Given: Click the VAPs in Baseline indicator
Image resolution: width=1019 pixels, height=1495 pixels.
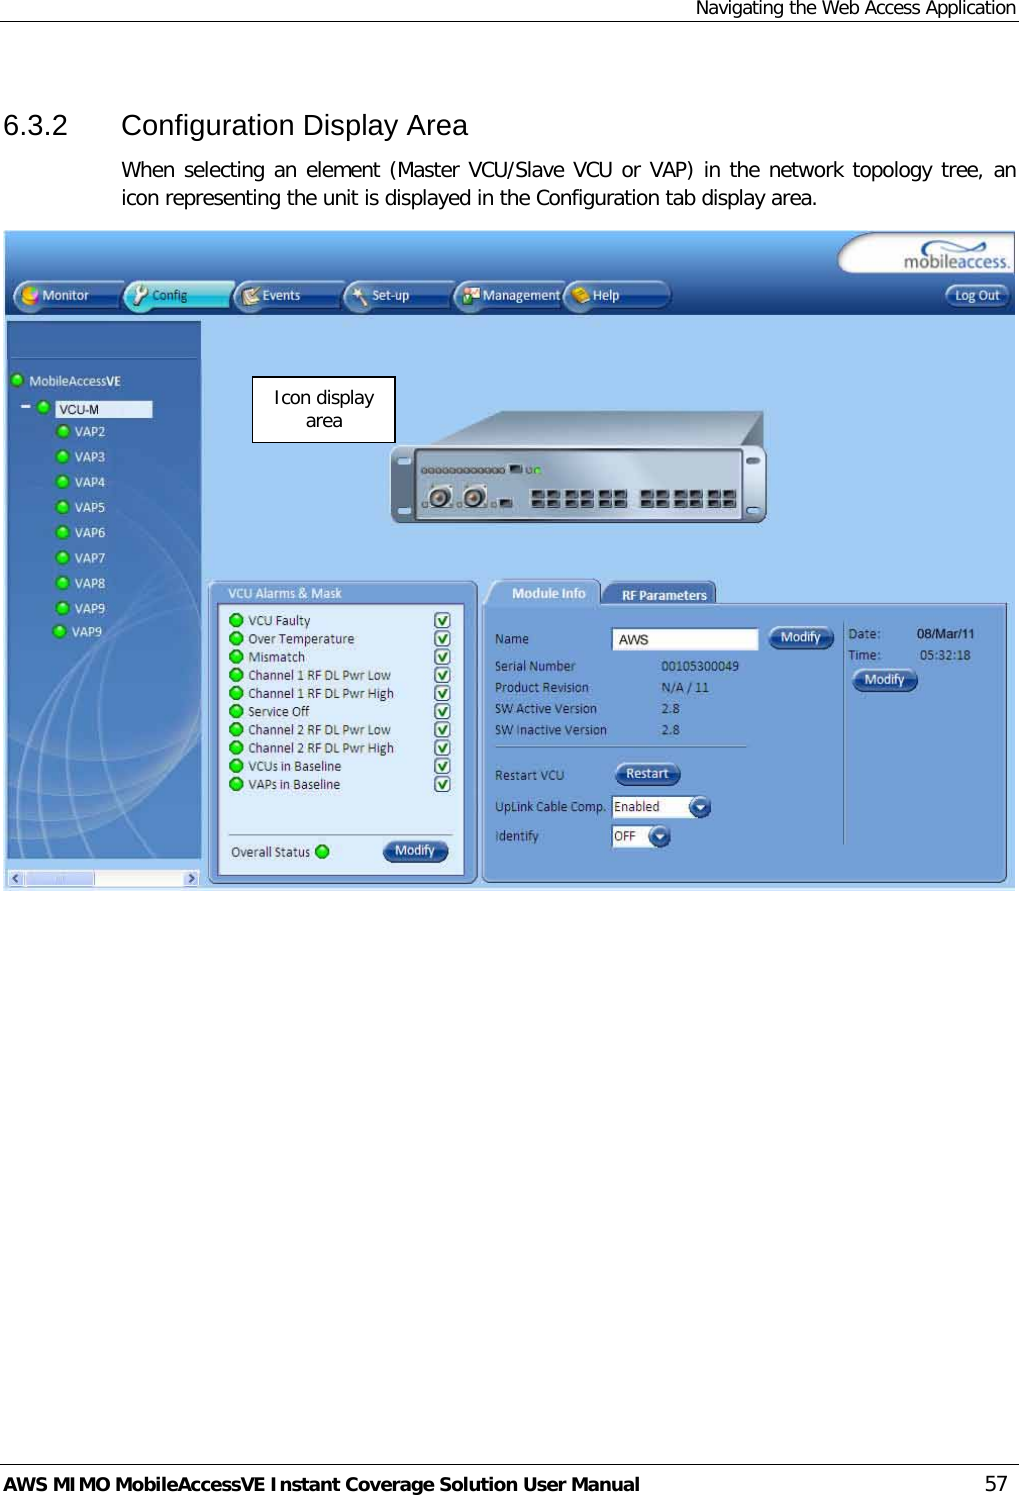Looking at the screenshot, I should 237,783.
